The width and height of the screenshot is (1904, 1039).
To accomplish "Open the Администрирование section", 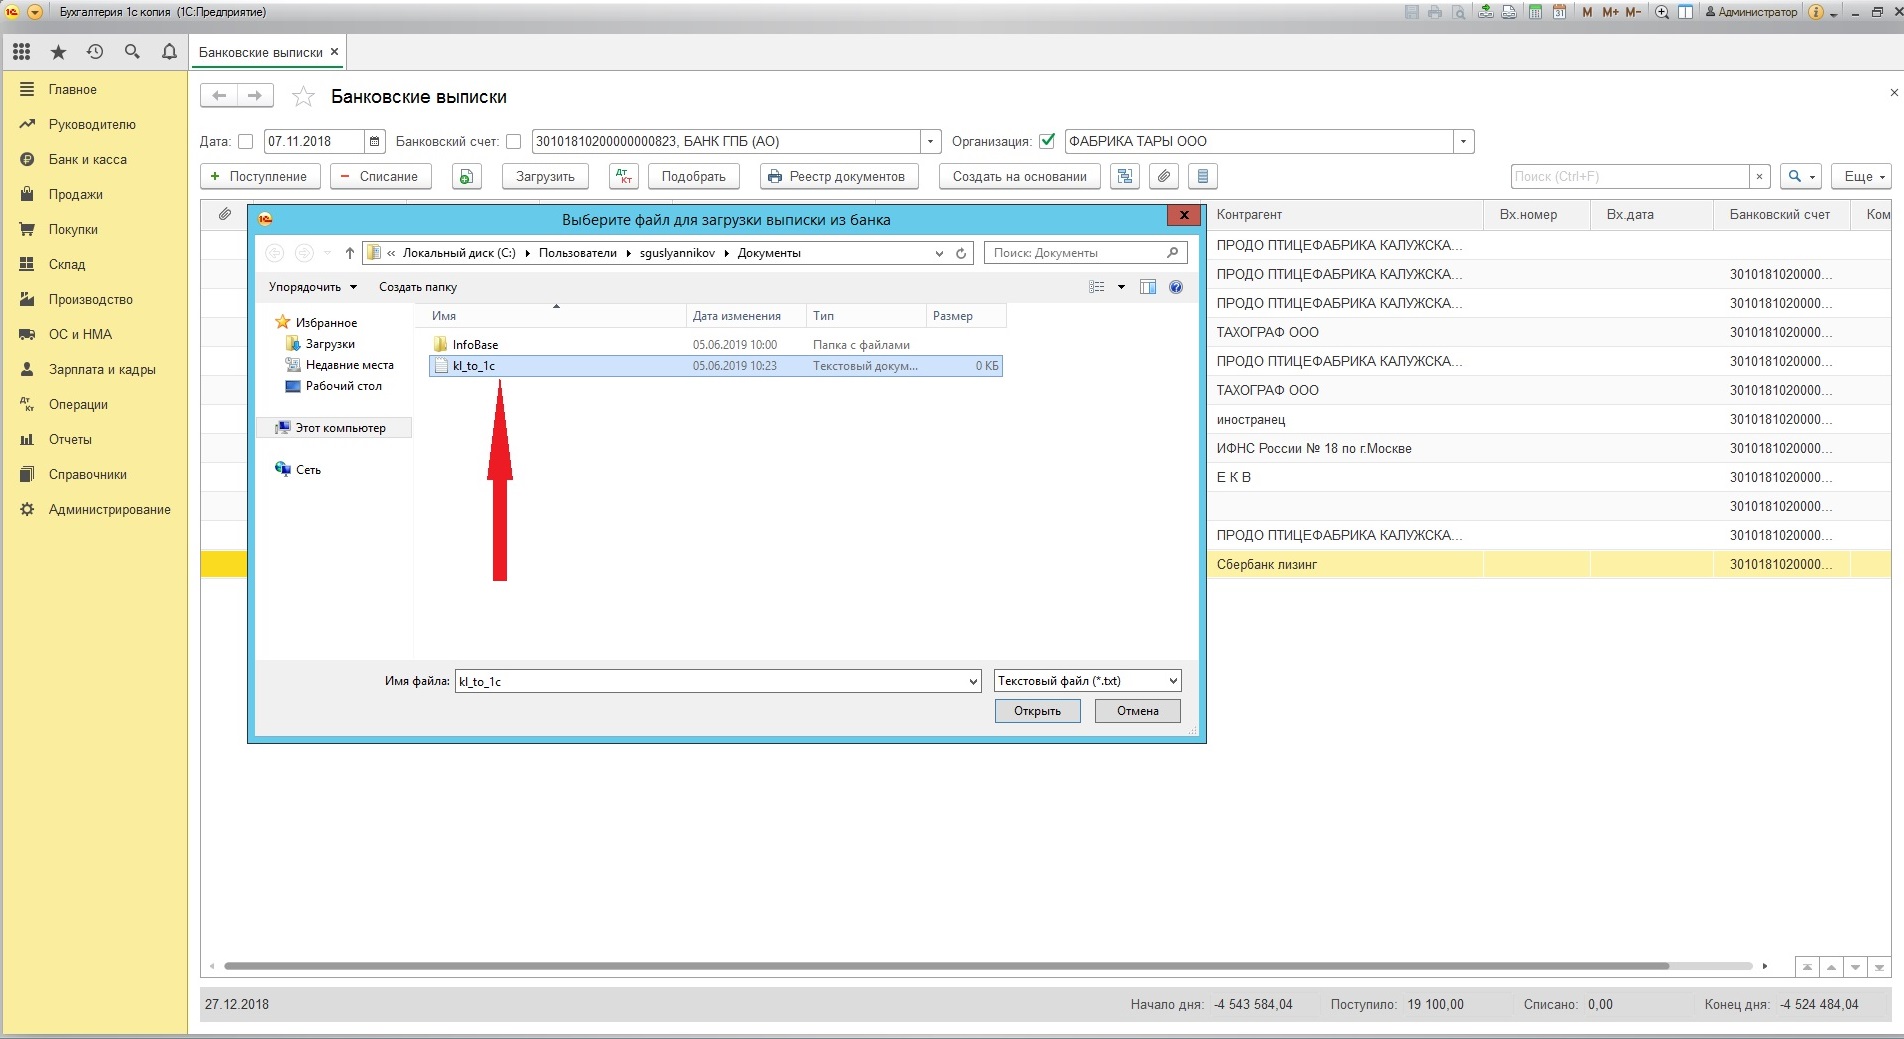I will click(x=110, y=509).
